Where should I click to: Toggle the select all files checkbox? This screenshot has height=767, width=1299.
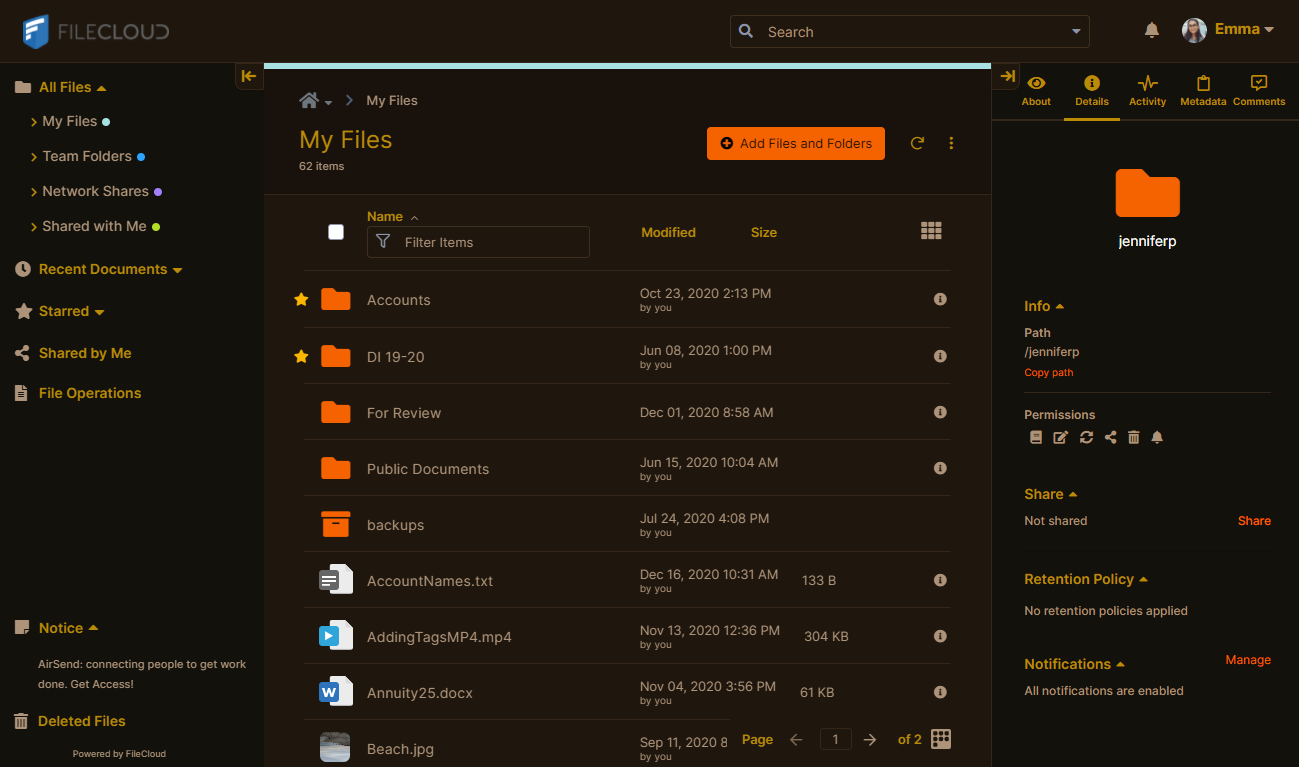click(336, 232)
